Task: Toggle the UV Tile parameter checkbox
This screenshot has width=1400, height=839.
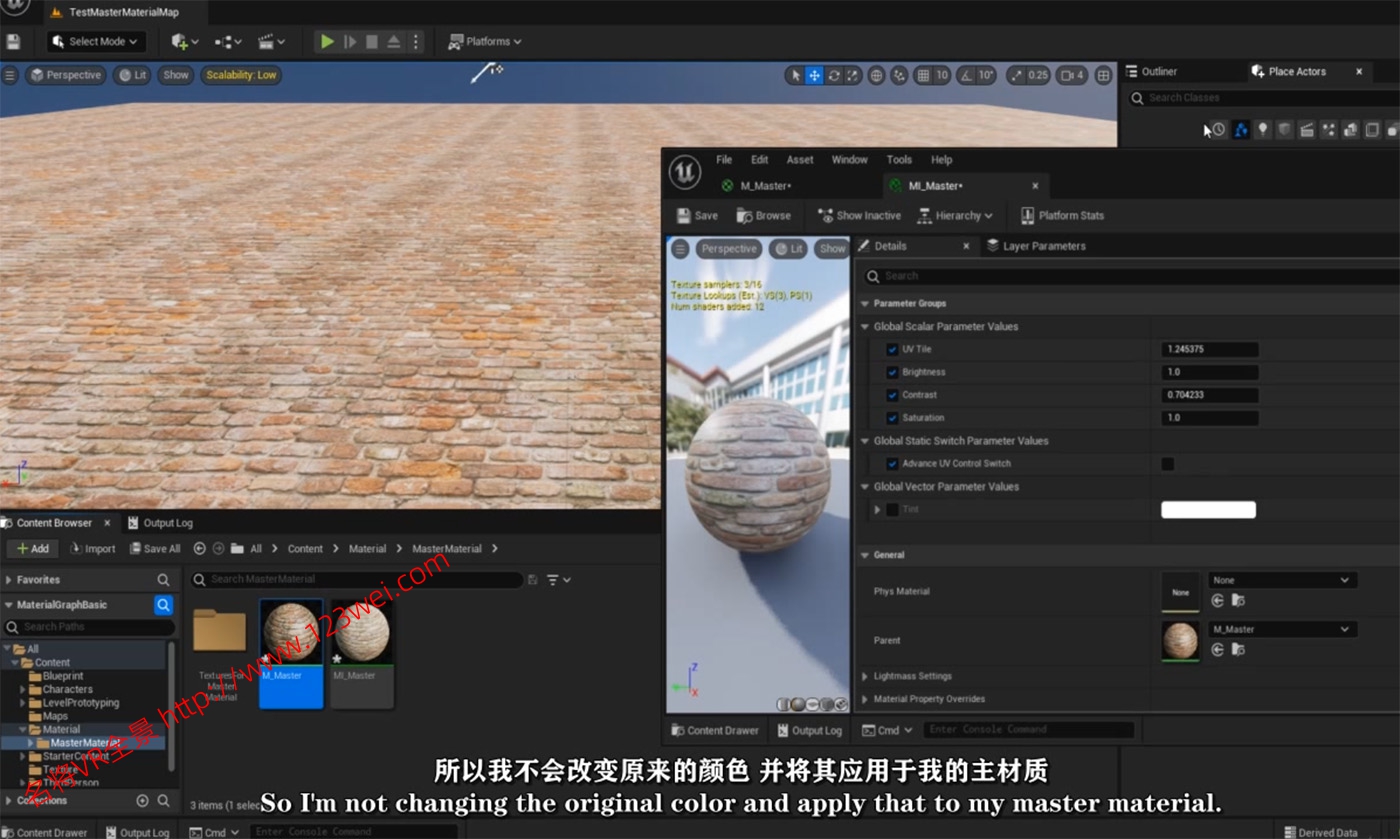Action: (893, 348)
